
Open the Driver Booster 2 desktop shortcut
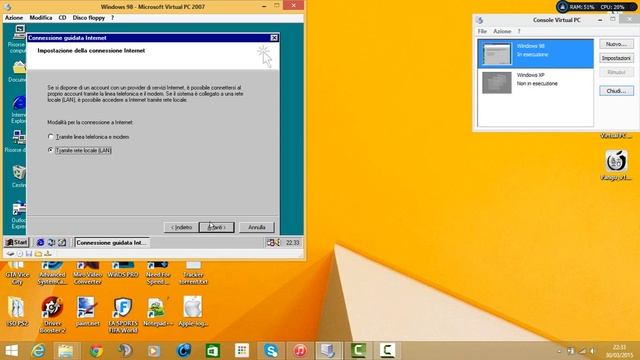pos(52,314)
